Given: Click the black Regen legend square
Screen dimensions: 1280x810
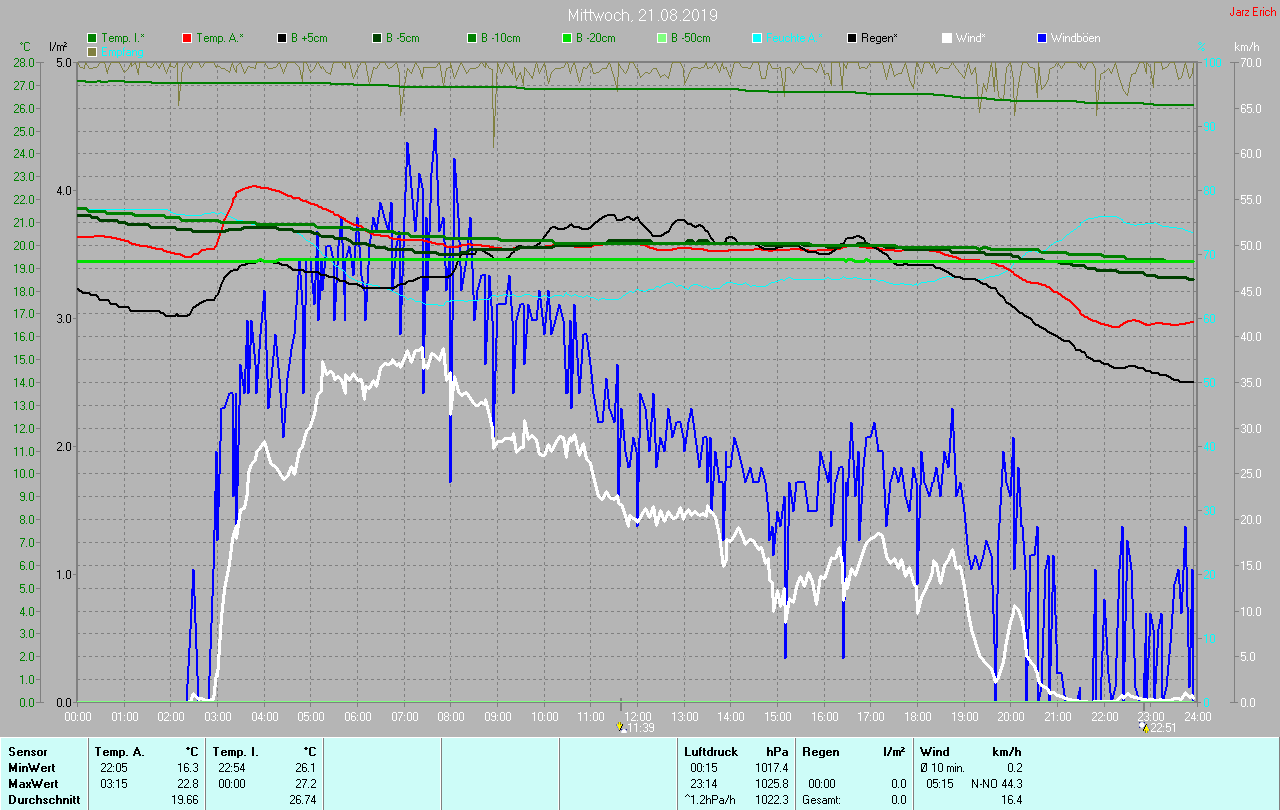Looking at the screenshot, I should [852, 38].
